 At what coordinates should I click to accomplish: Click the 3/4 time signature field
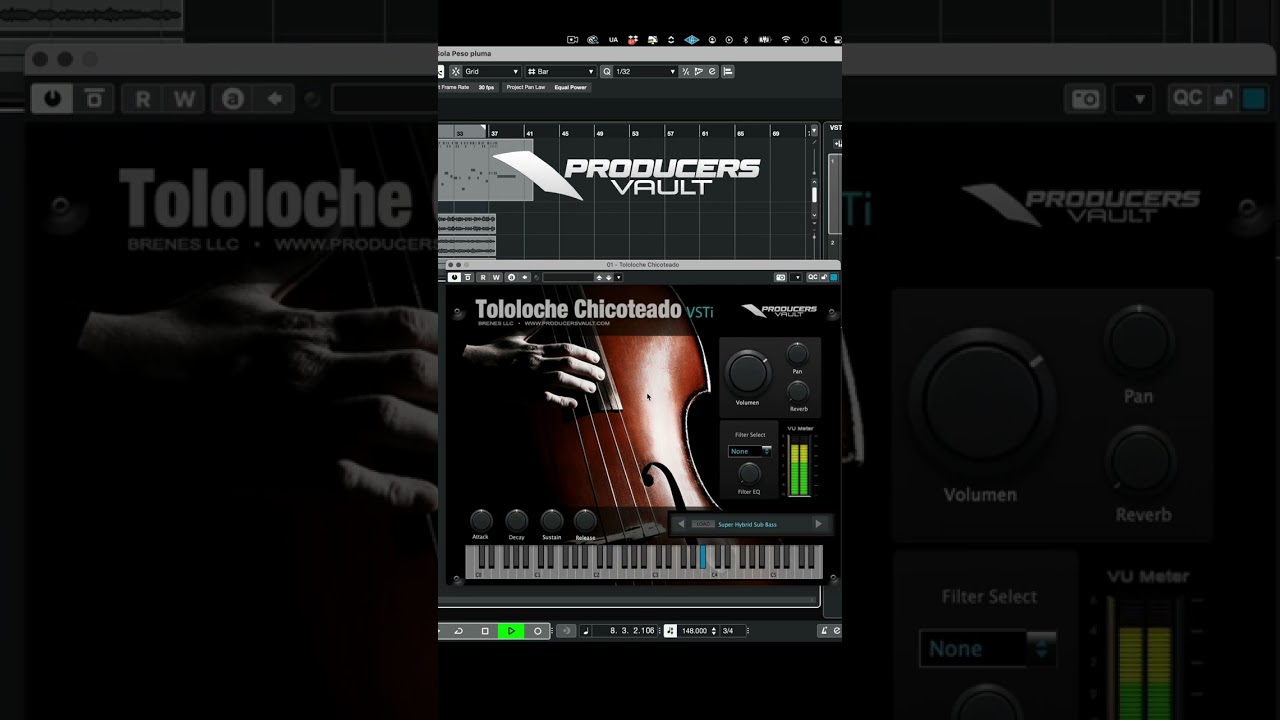tap(728, 631)
